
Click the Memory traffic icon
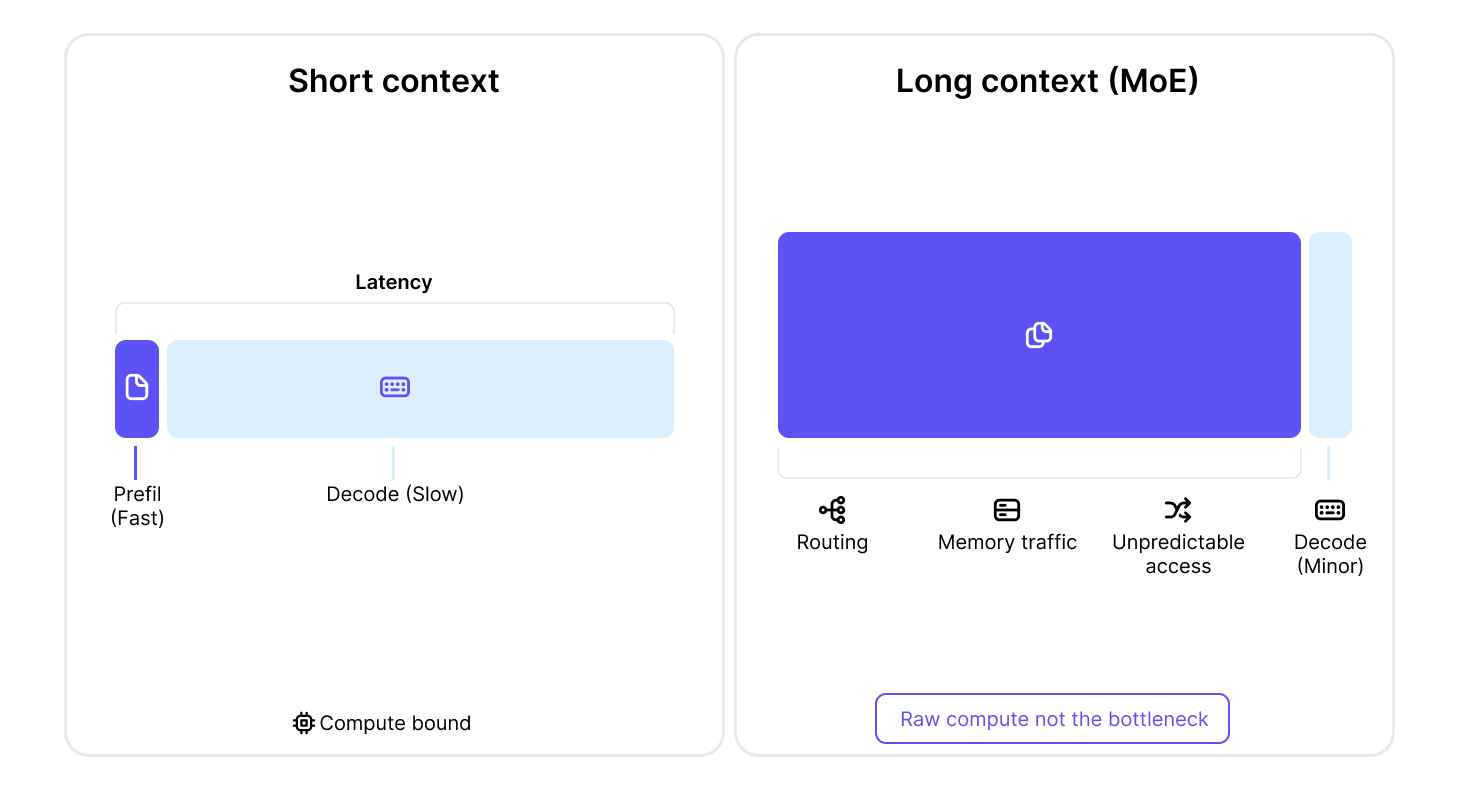coord(1007,510)
